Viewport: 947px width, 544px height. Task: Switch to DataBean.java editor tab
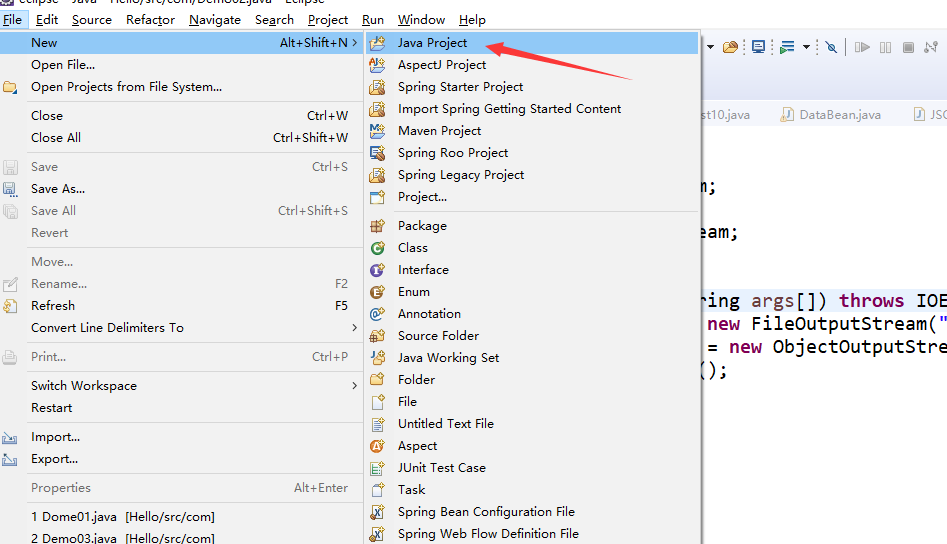coord(830,115)
